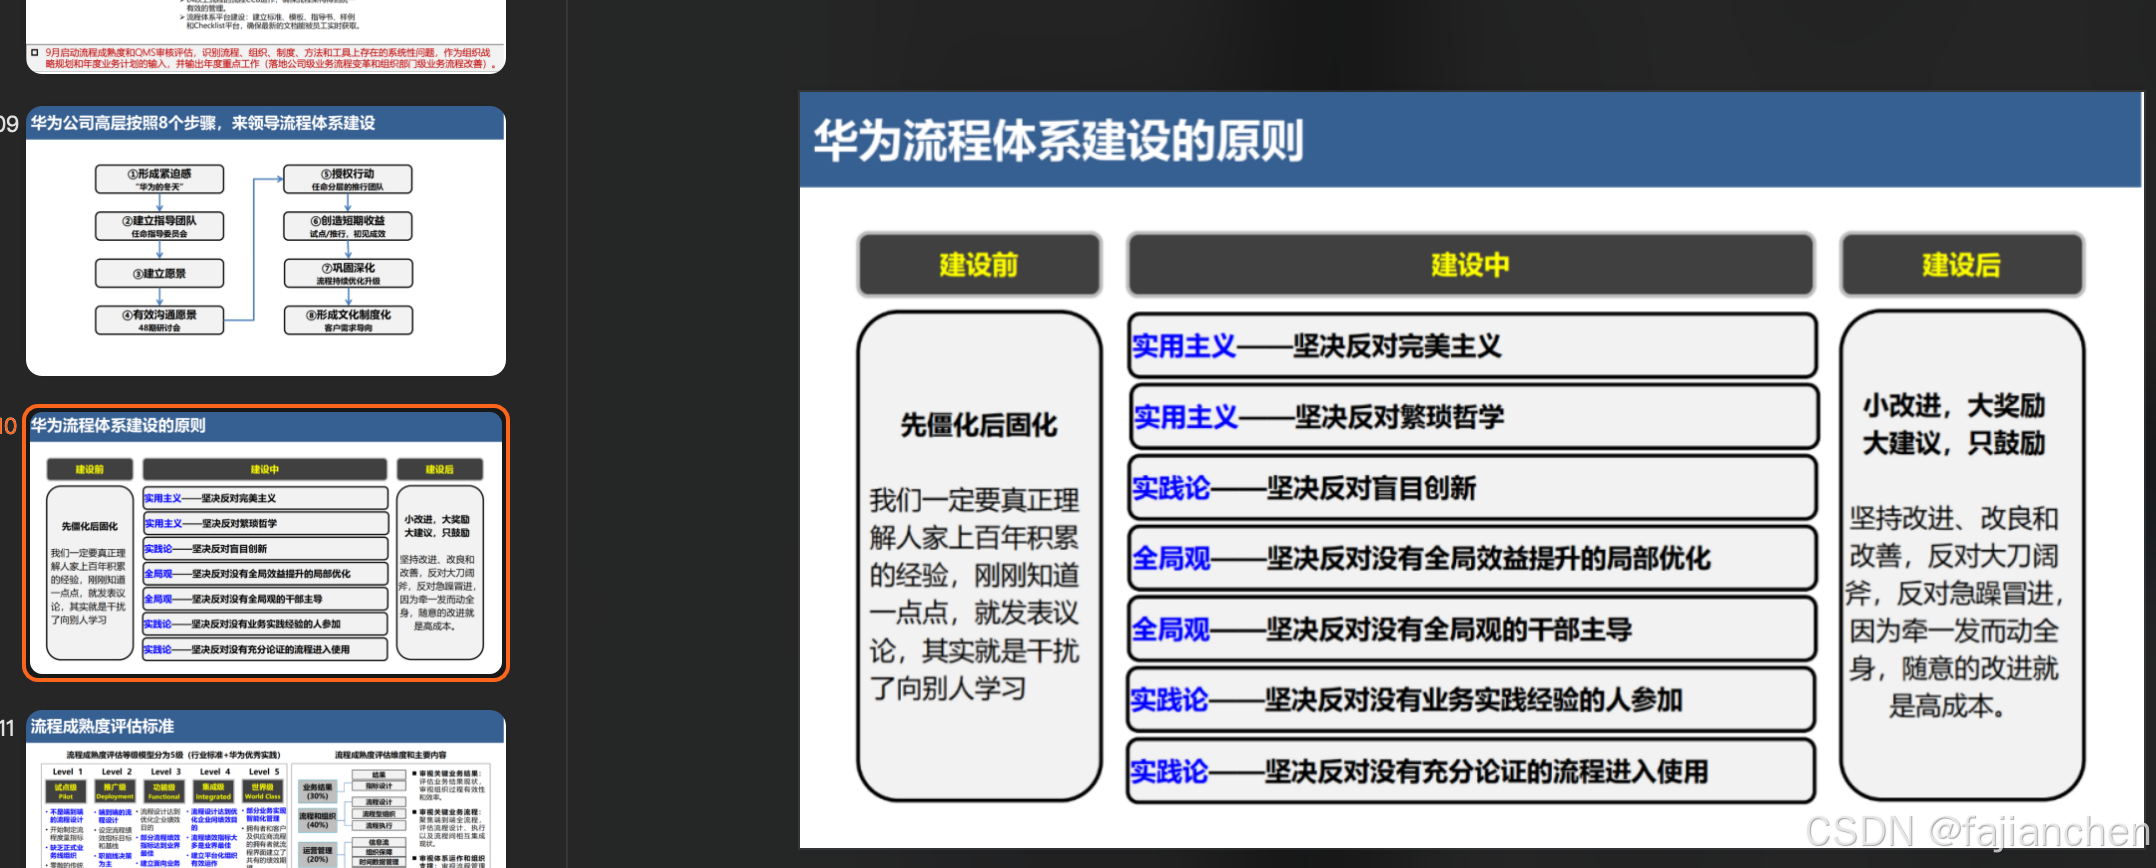Click Level 5 label in slide 11 thumbnail
2156x868 pixels.
pos(263,772)
